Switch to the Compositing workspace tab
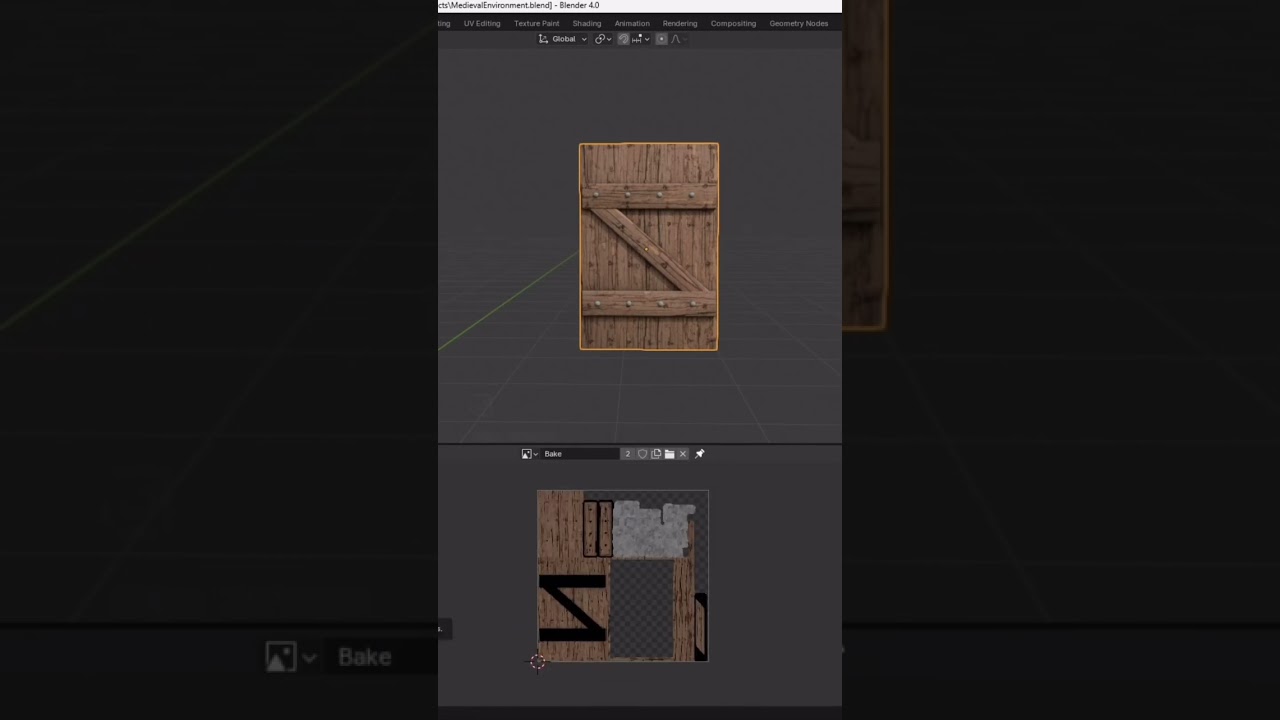This screenshot has width=1280, height=720. 733,23
